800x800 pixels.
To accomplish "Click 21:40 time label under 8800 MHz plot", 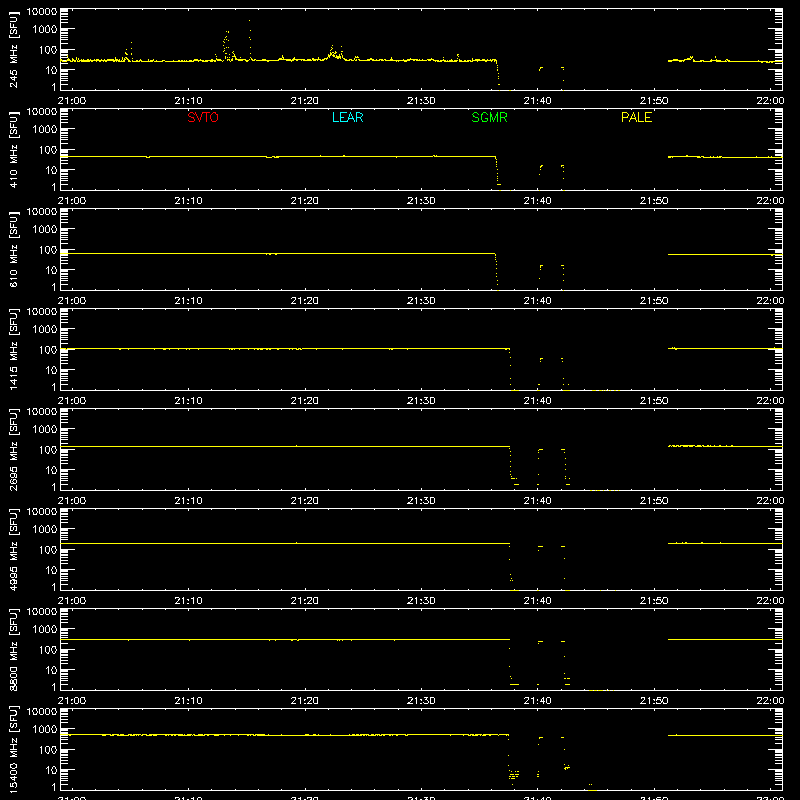I will click(537, 701).
